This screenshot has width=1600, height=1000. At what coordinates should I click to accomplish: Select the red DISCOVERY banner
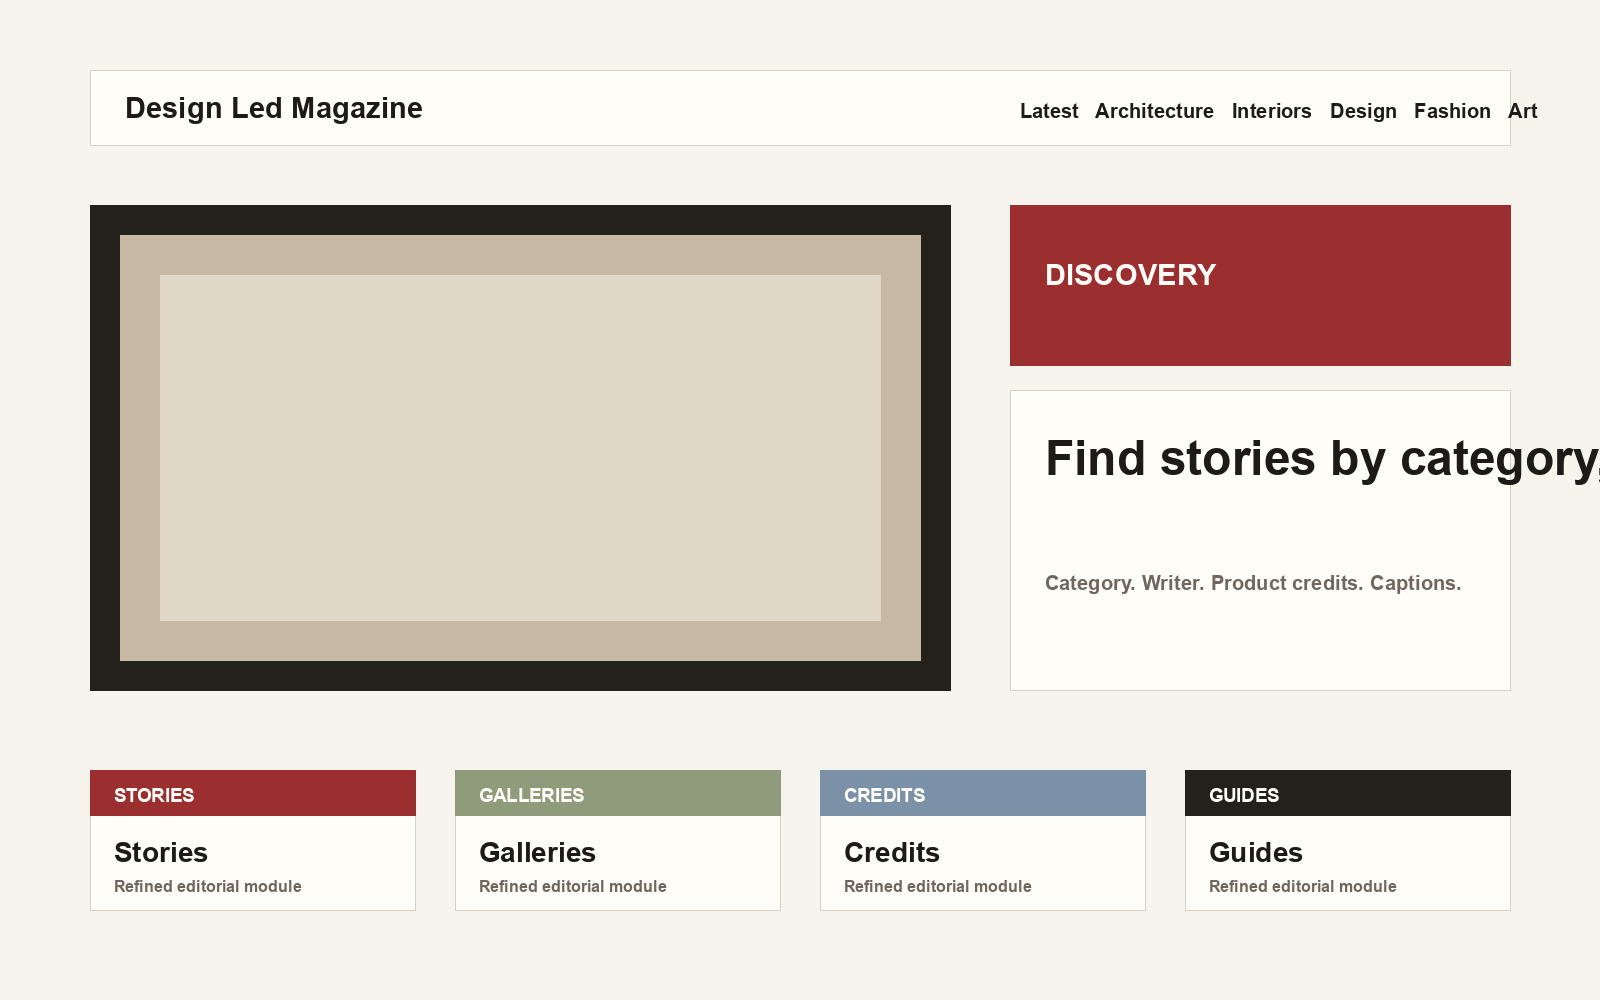1260,285
